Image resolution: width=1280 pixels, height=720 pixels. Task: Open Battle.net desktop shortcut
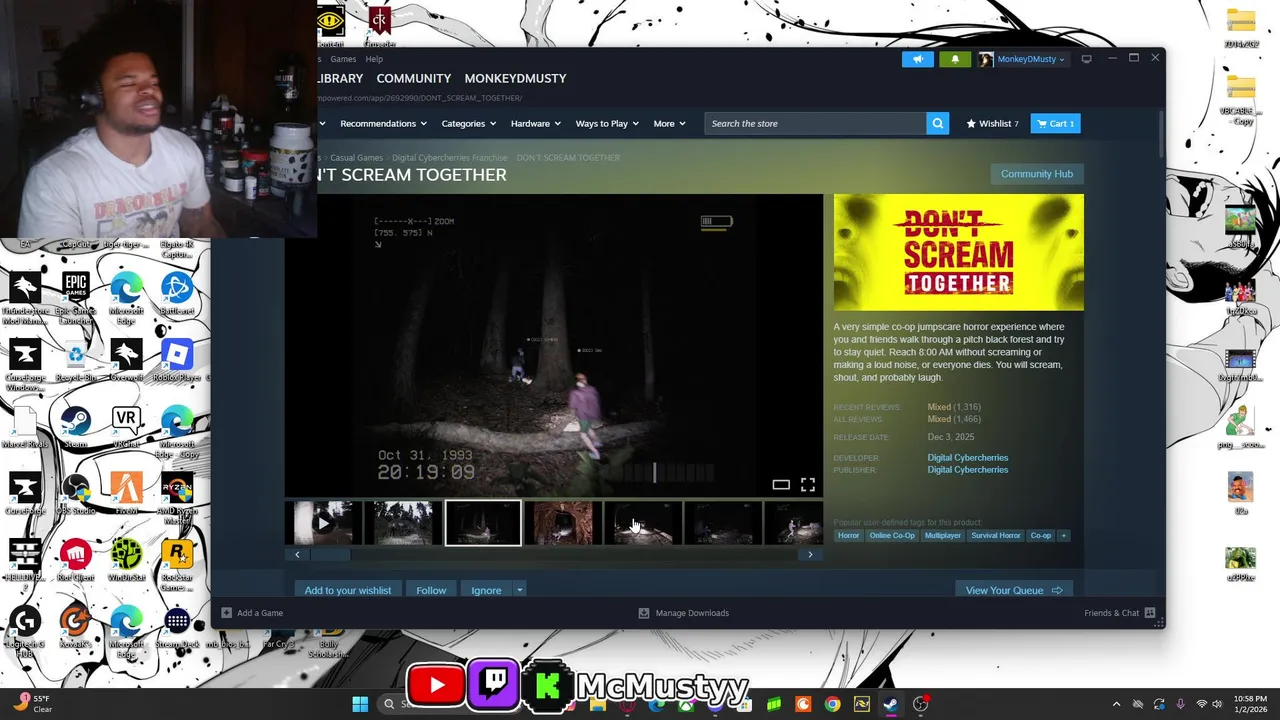[177, 294]
